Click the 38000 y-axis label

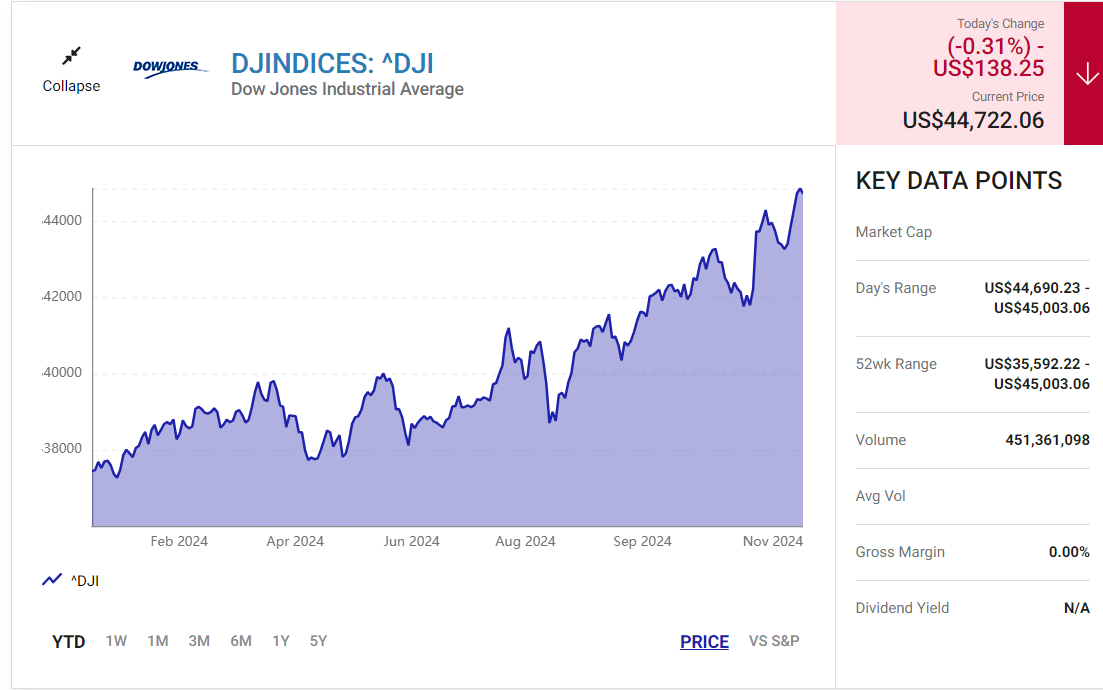[x=63, y=449]
